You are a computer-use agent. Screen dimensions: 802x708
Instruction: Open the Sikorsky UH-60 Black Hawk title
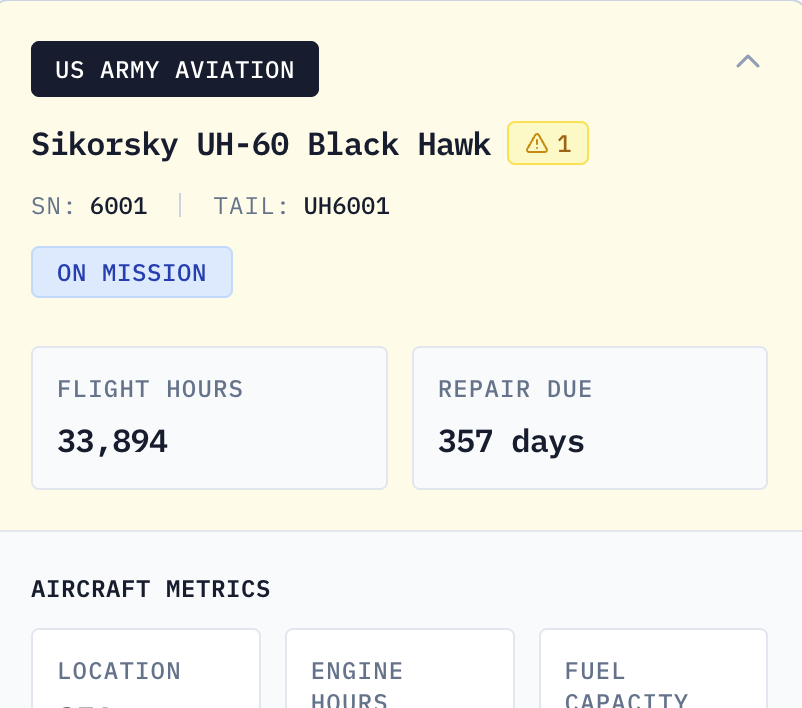[261, 144]
